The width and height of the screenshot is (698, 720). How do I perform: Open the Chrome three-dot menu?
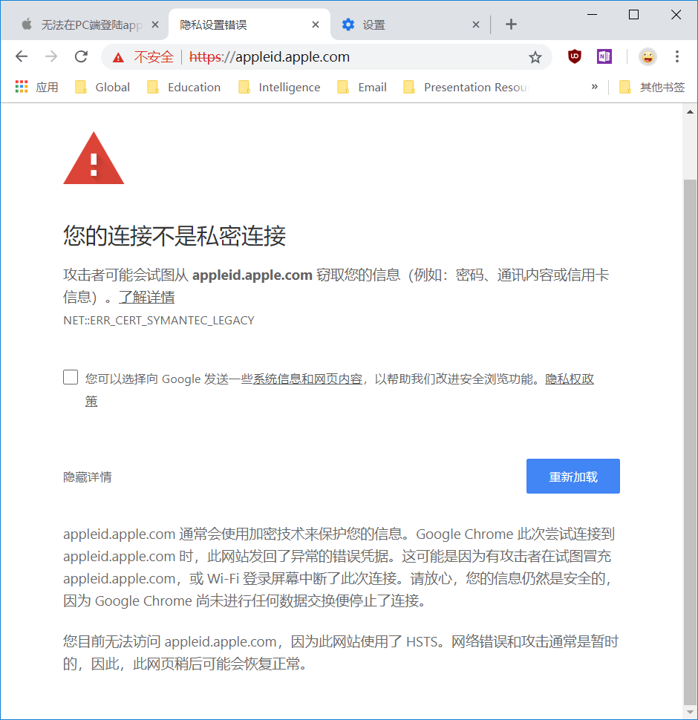pyautogui.click(x=677, y=56)
